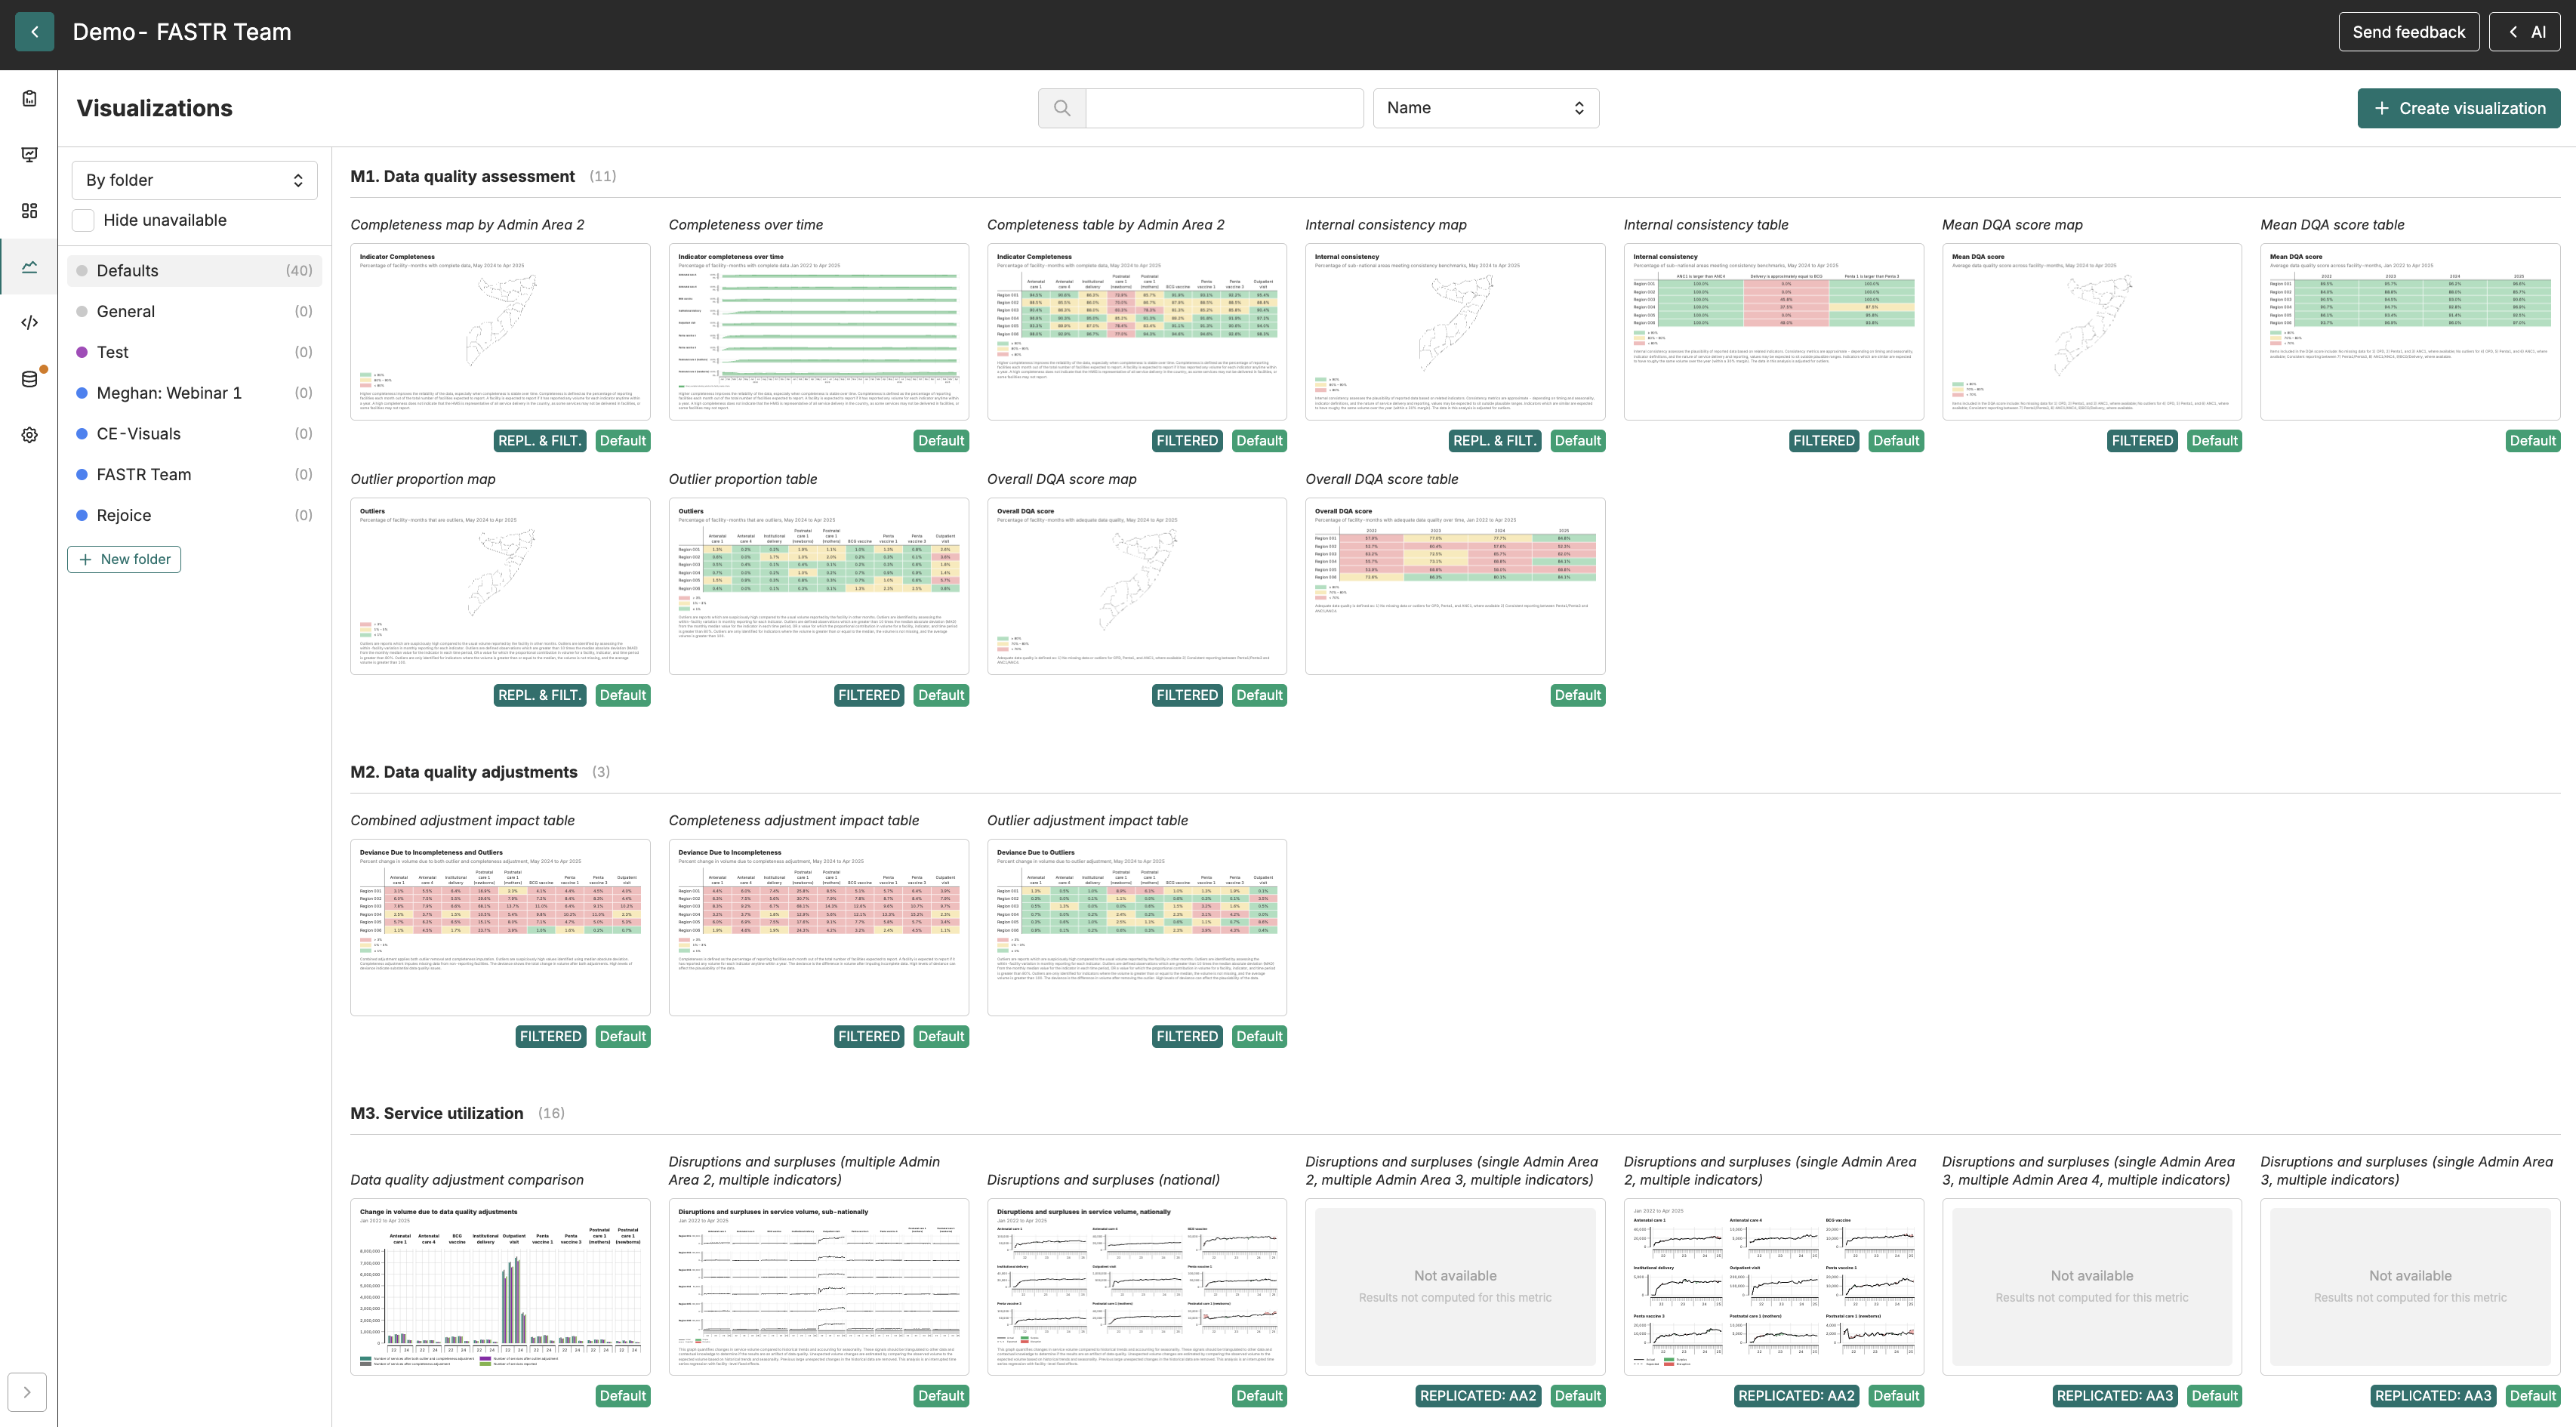The width and height of the screenshot is (2576, 1427).
Task: Open Overall DQA score table thumbnail
Action: pyautogui.click(x=1455, y=586)
